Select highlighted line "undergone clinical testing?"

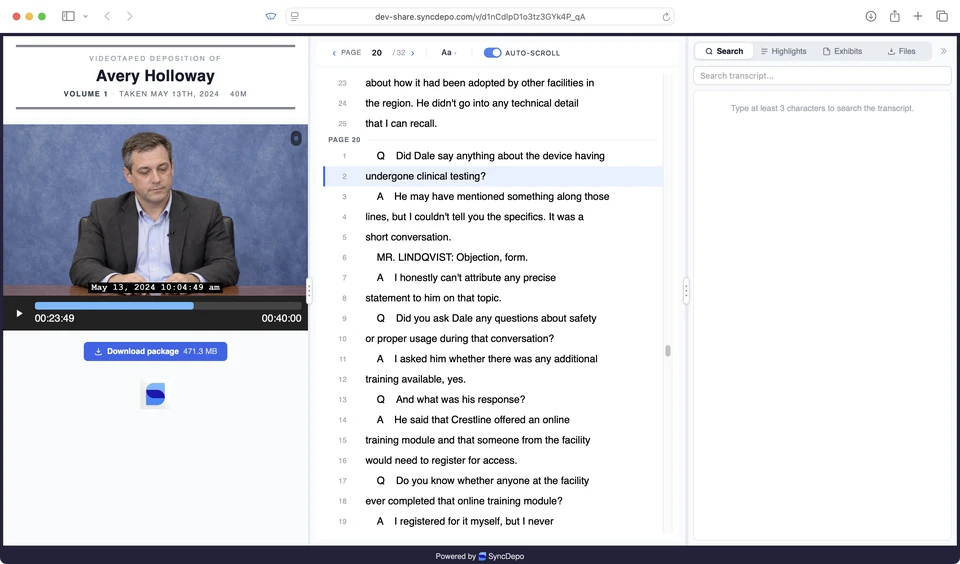tap(493, 176)
